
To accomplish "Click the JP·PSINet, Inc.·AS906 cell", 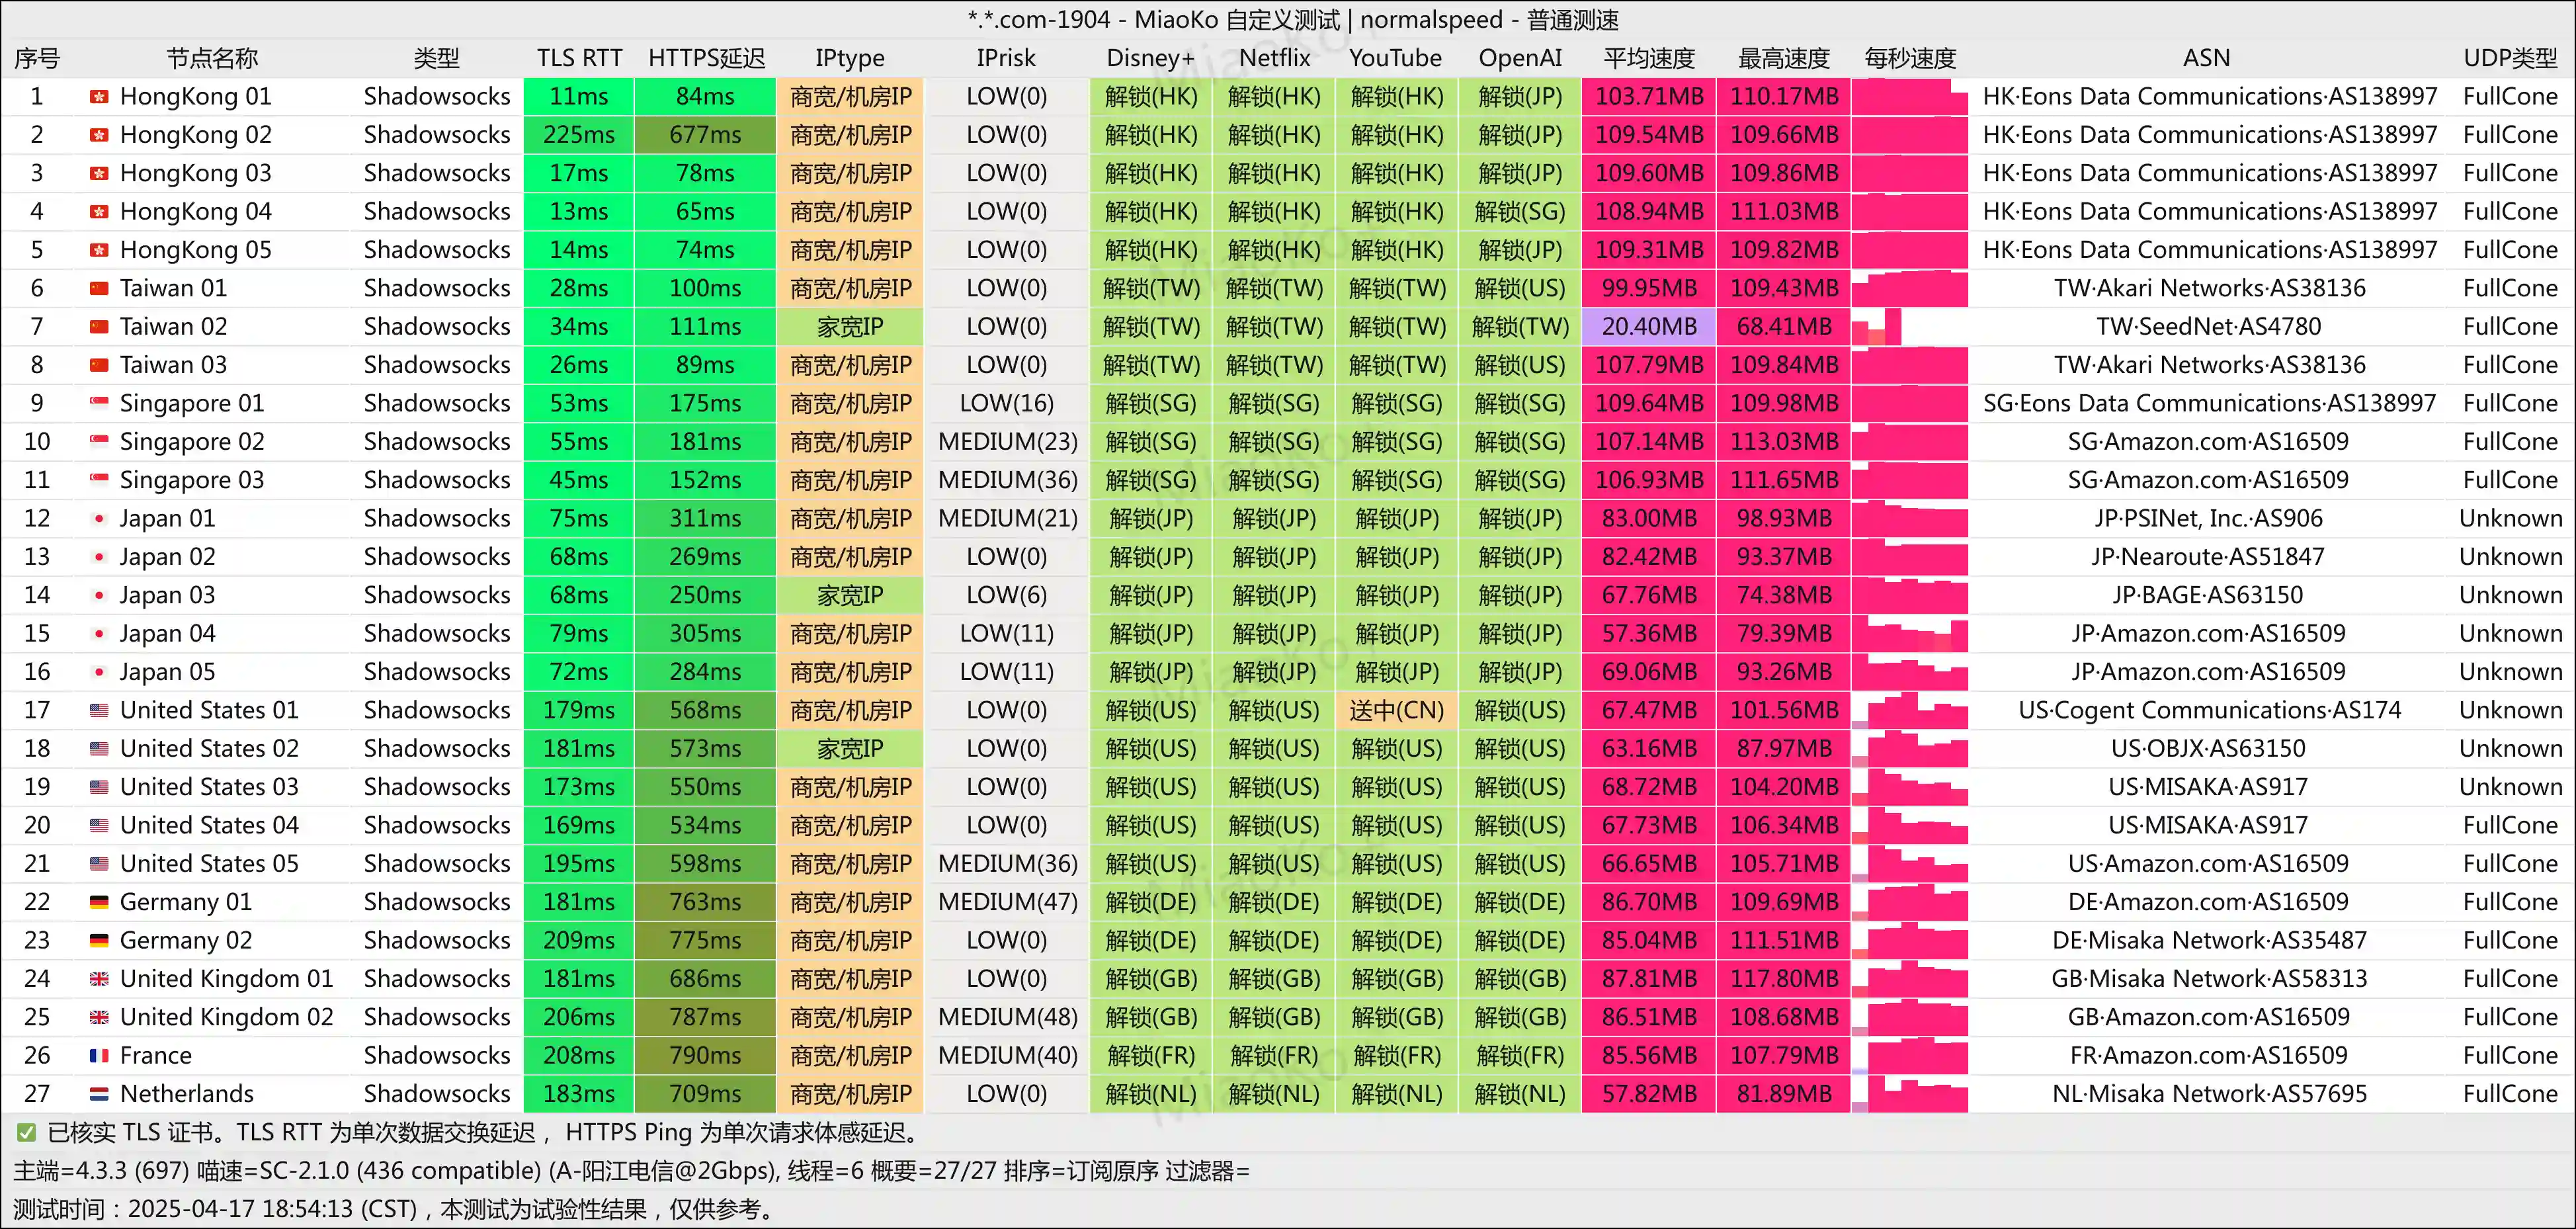I will tap(2208, 518).
